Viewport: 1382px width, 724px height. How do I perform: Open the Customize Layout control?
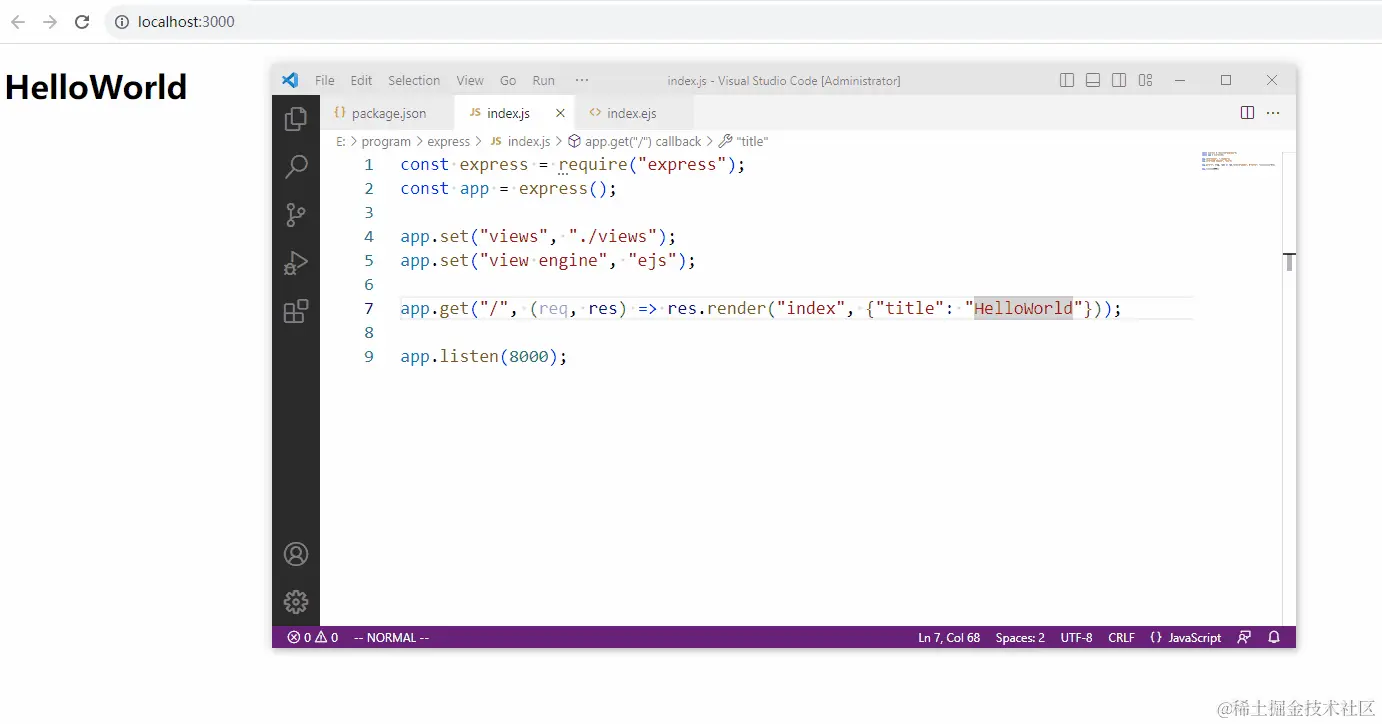tap(1146, 80)
